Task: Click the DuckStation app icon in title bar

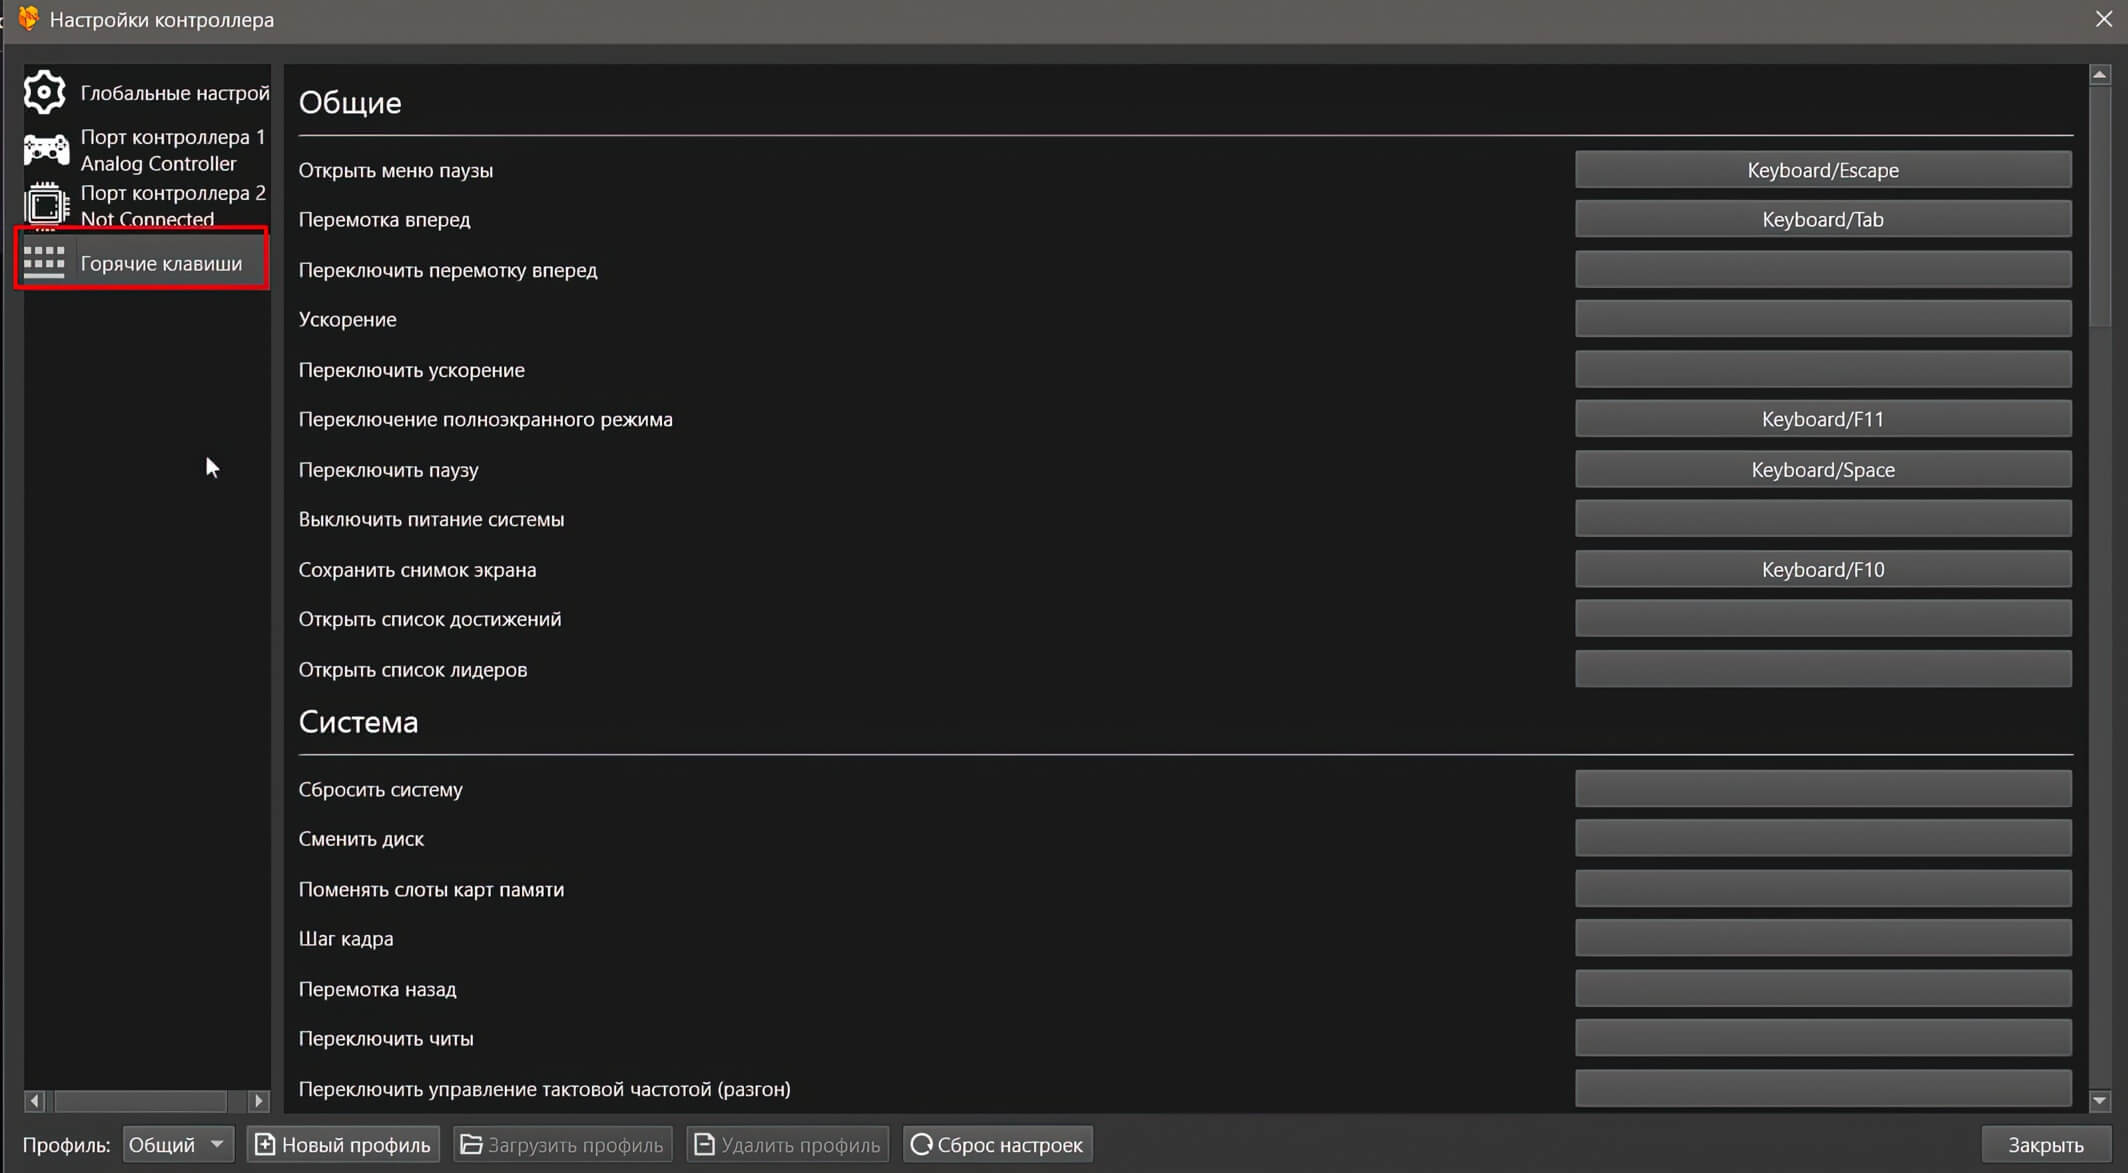Action: click(x=28, y=19)
